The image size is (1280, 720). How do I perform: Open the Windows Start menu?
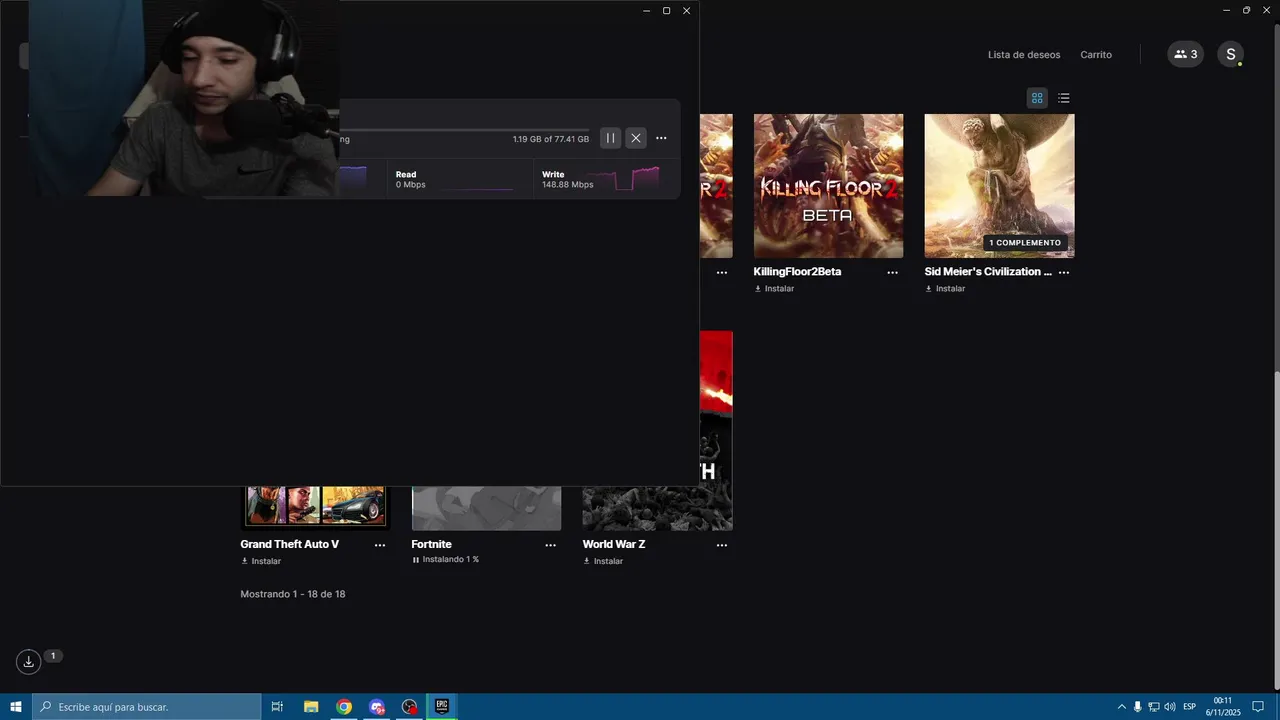click(16, 707)
